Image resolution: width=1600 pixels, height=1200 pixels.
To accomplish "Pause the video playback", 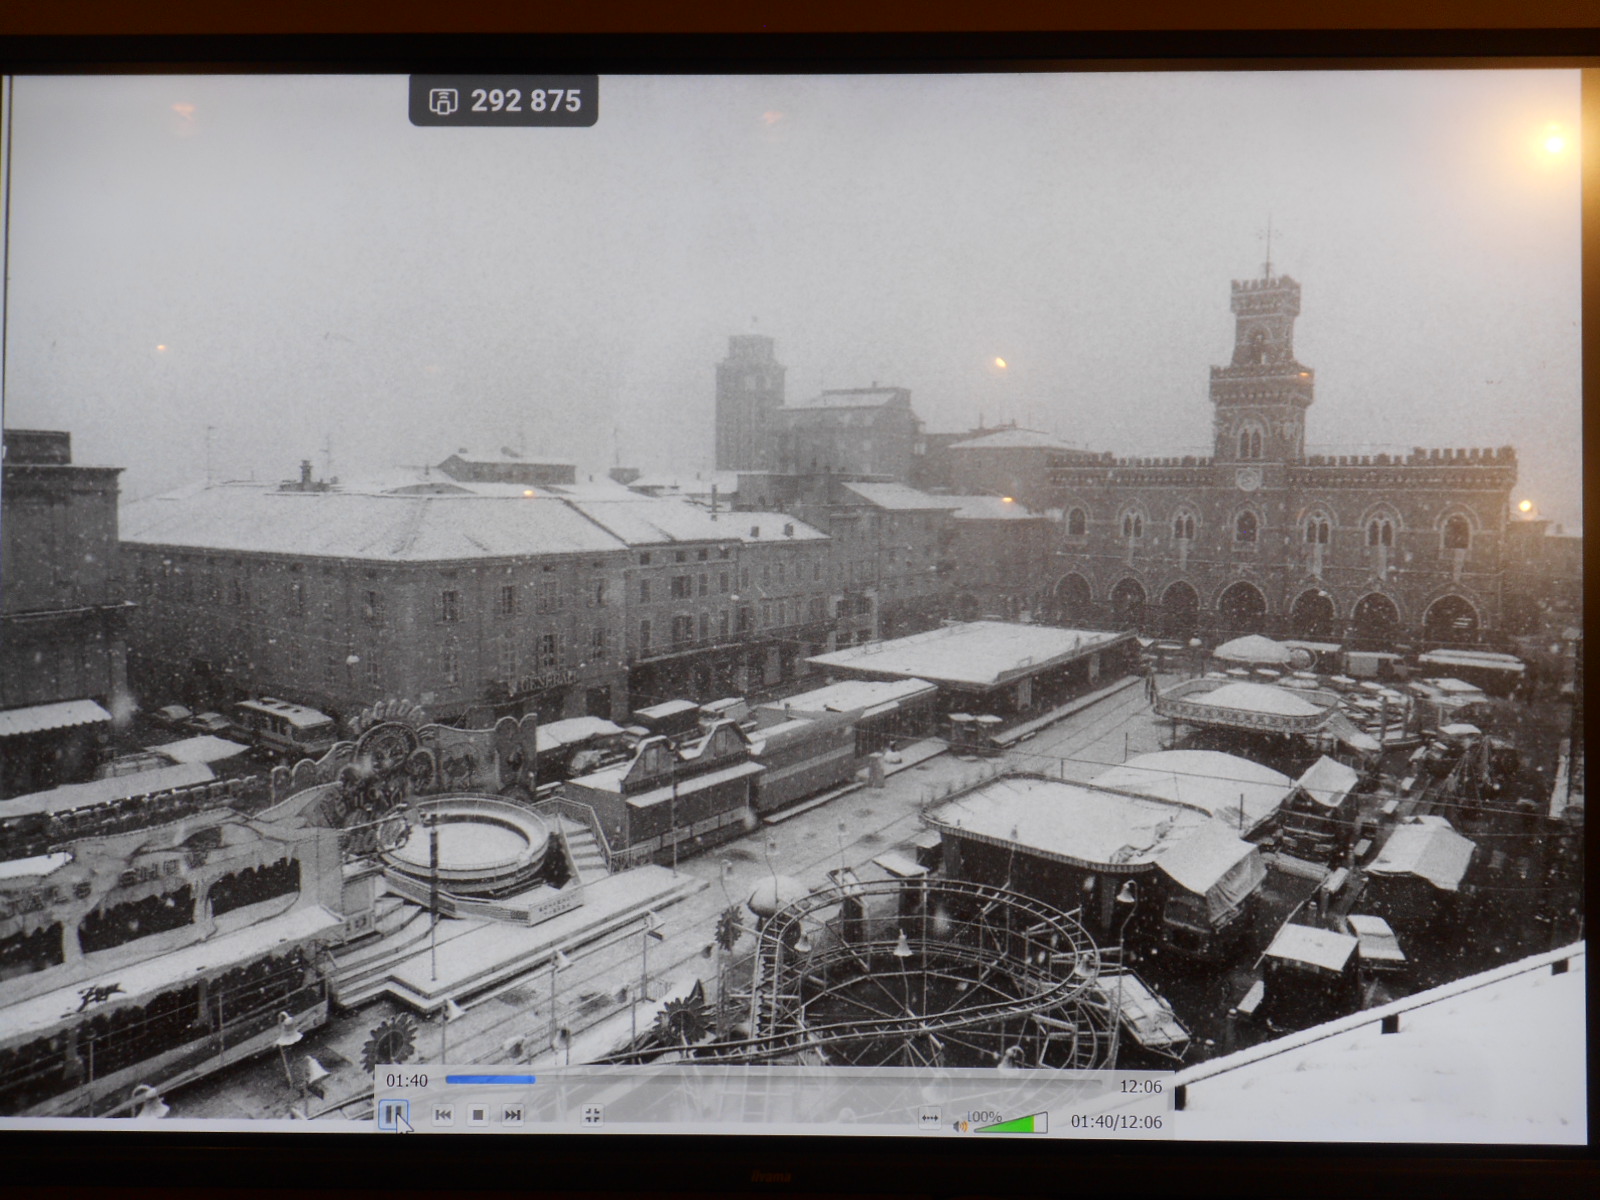I will (394, 1113).
